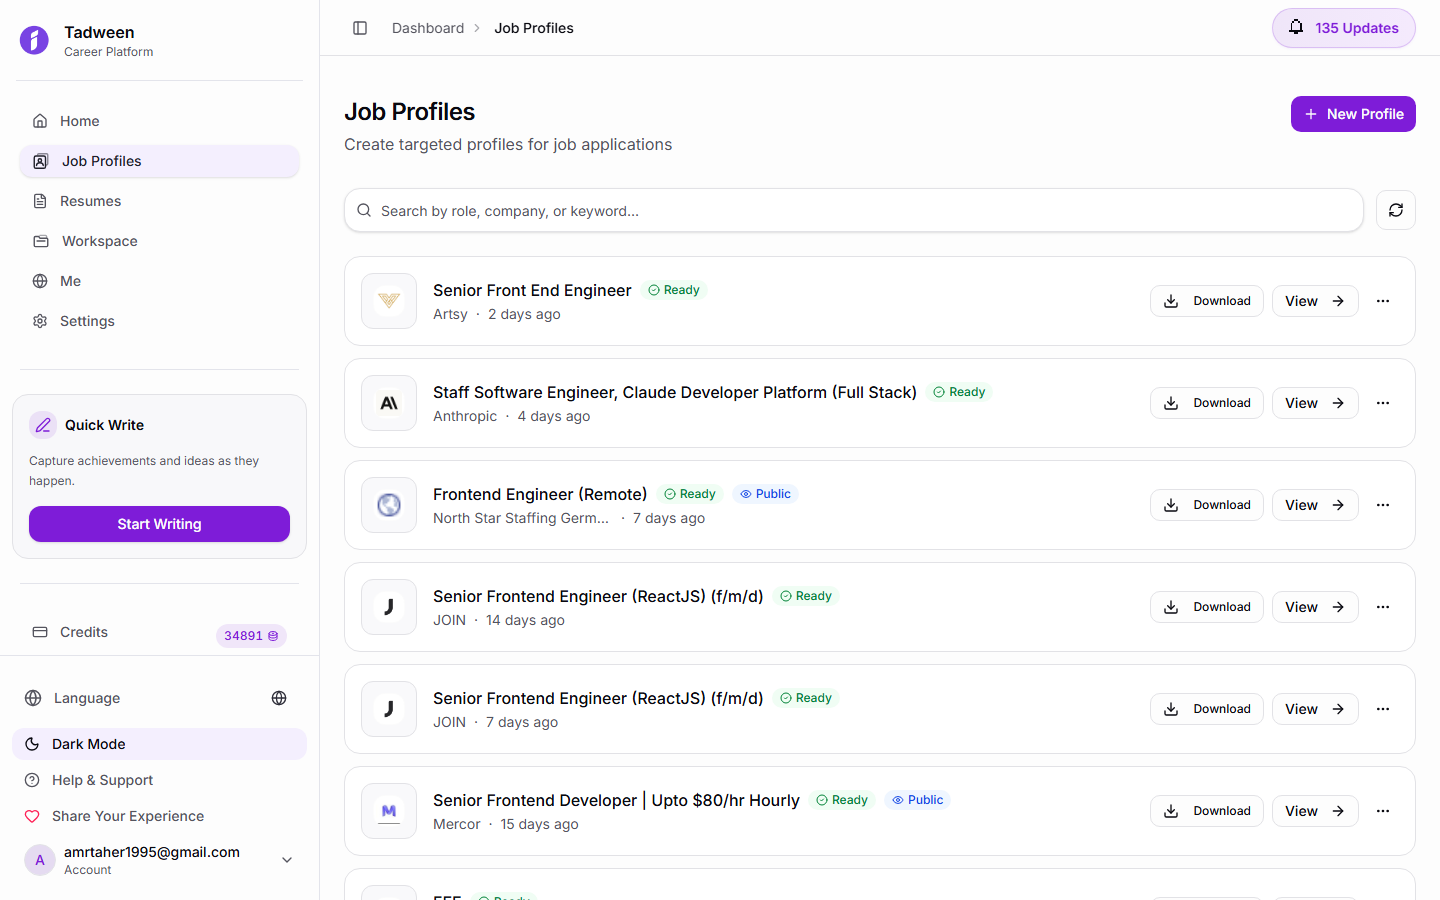
Task: Select the Resumes sidebar icon
Action: coord(40,201)
